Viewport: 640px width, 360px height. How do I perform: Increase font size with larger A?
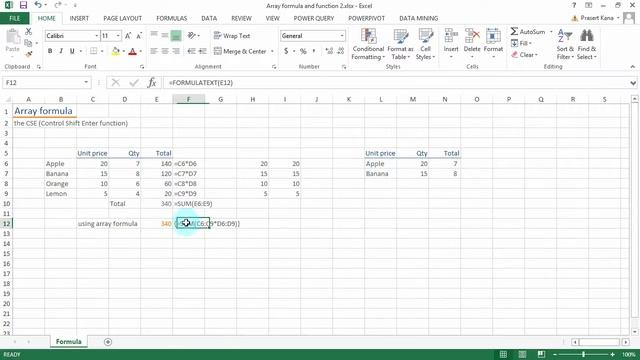coord(128,36)
